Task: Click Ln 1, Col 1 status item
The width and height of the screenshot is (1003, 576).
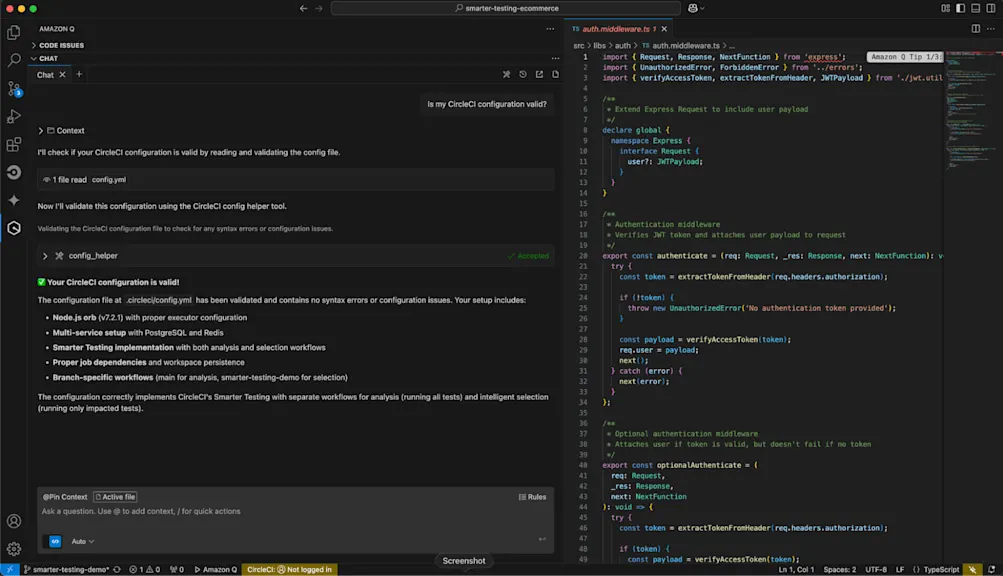Action: [796, 569]
